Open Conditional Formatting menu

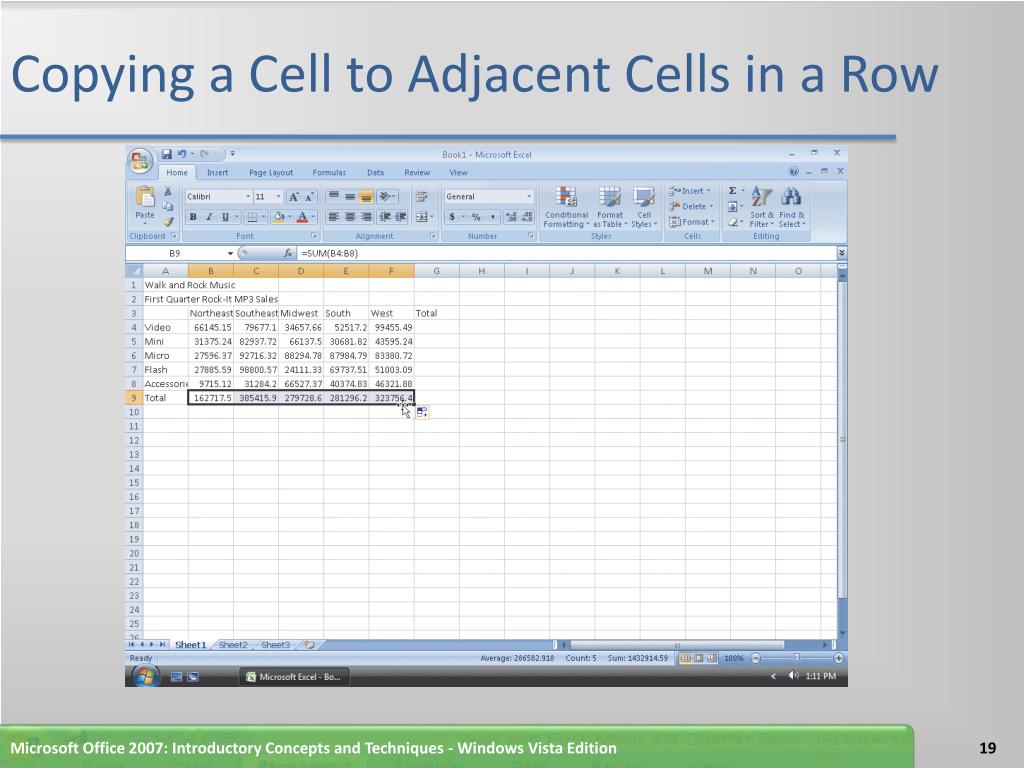tap(566, 207)
